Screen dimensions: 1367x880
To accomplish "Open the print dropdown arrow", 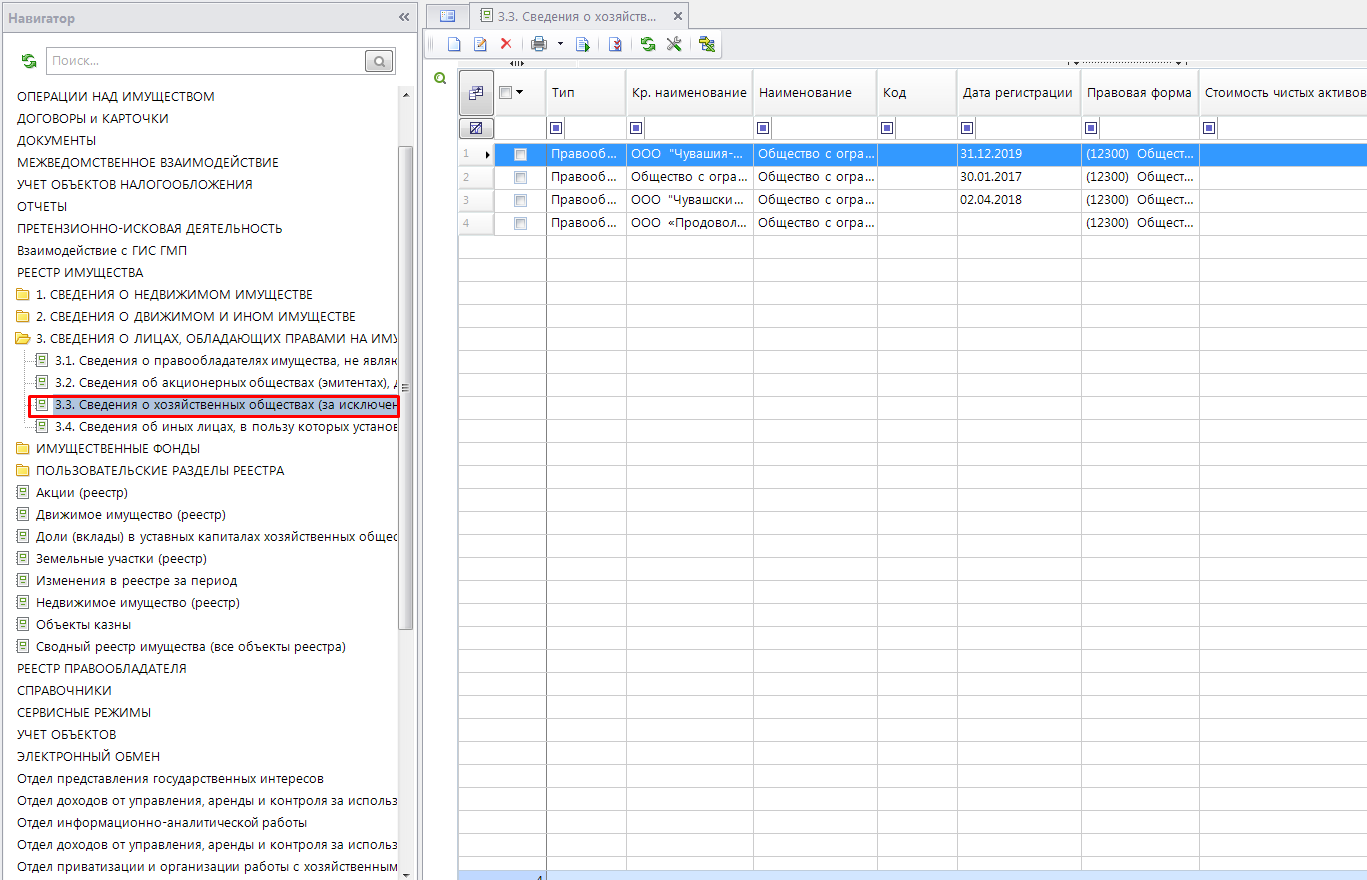I will point(560,44).
